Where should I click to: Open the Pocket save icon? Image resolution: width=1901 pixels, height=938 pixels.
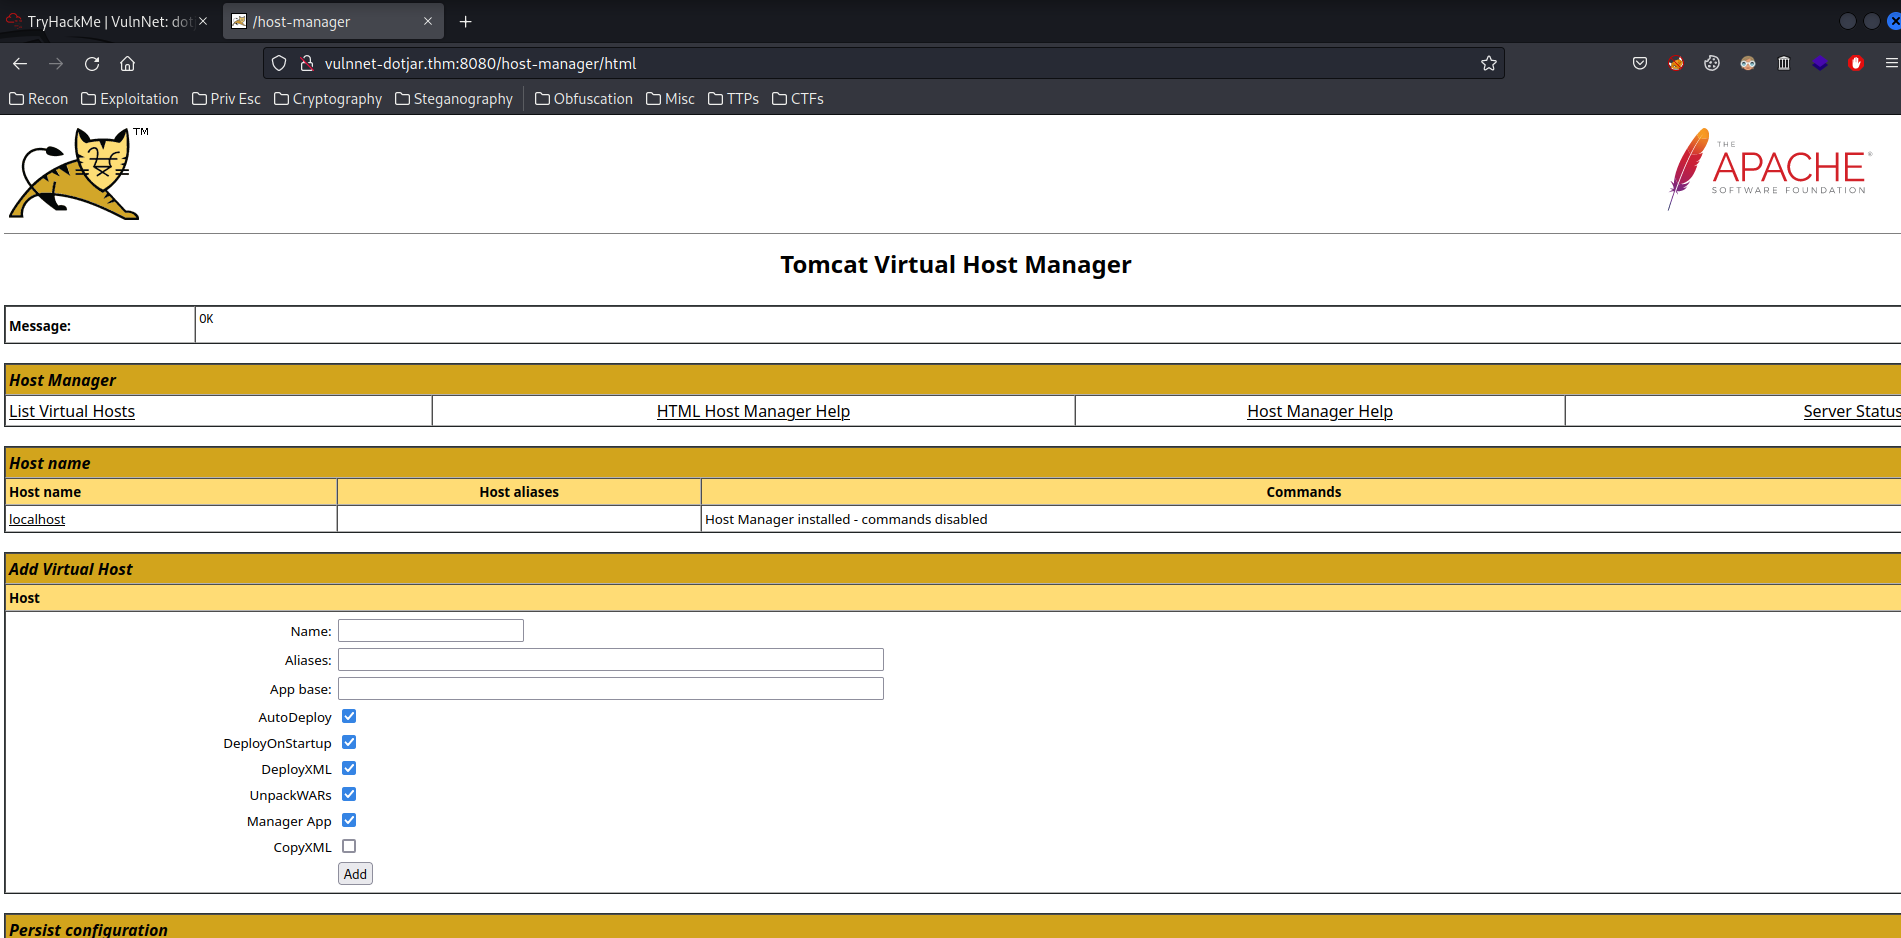1640,64
